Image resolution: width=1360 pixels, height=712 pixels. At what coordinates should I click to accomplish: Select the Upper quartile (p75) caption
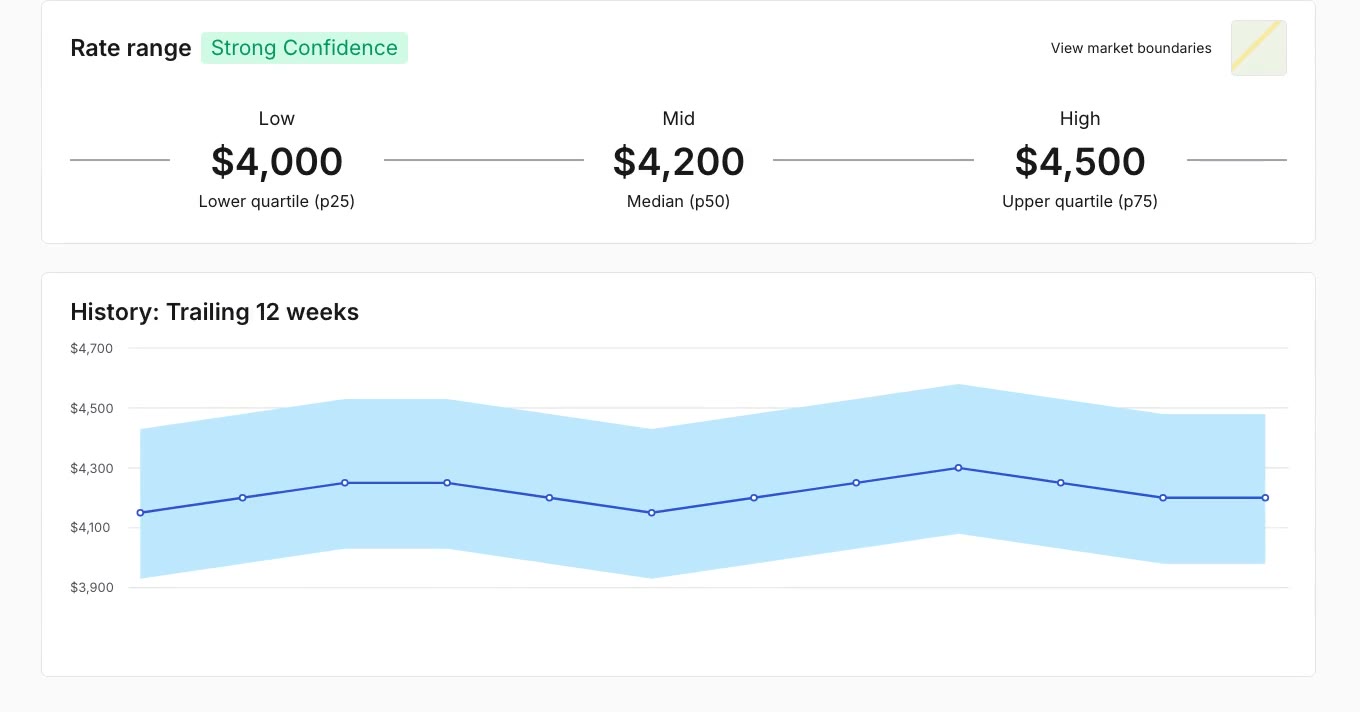tap(1080, 201)
